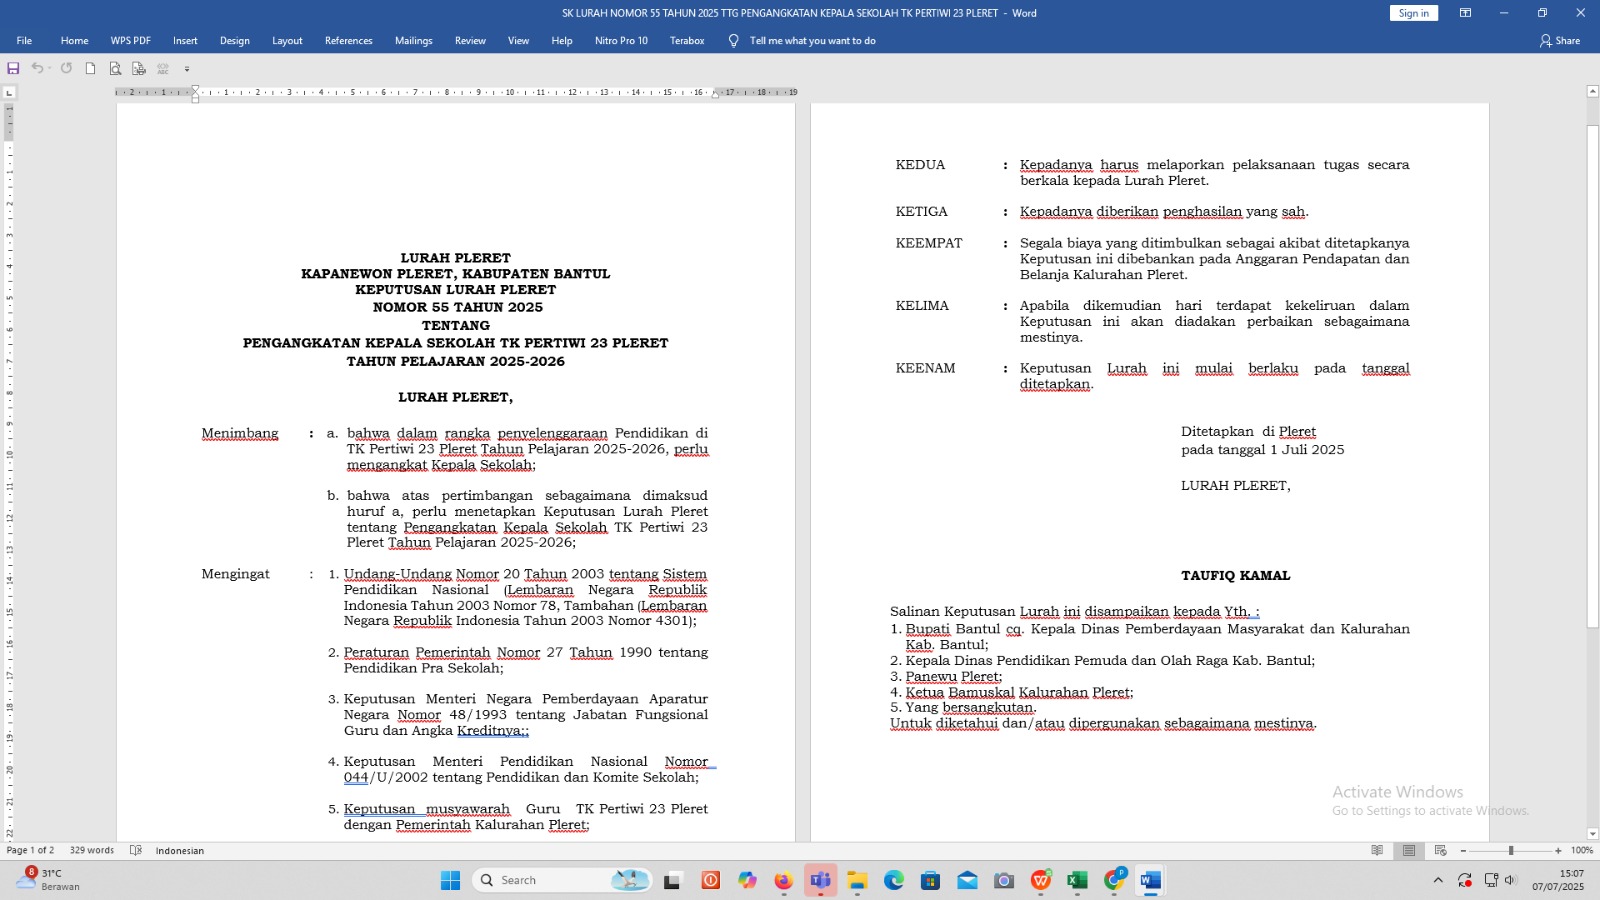Screen dimensions: 1600x900
Task: Run Spelling & Grammar check icon
Action: click(163, 68)
